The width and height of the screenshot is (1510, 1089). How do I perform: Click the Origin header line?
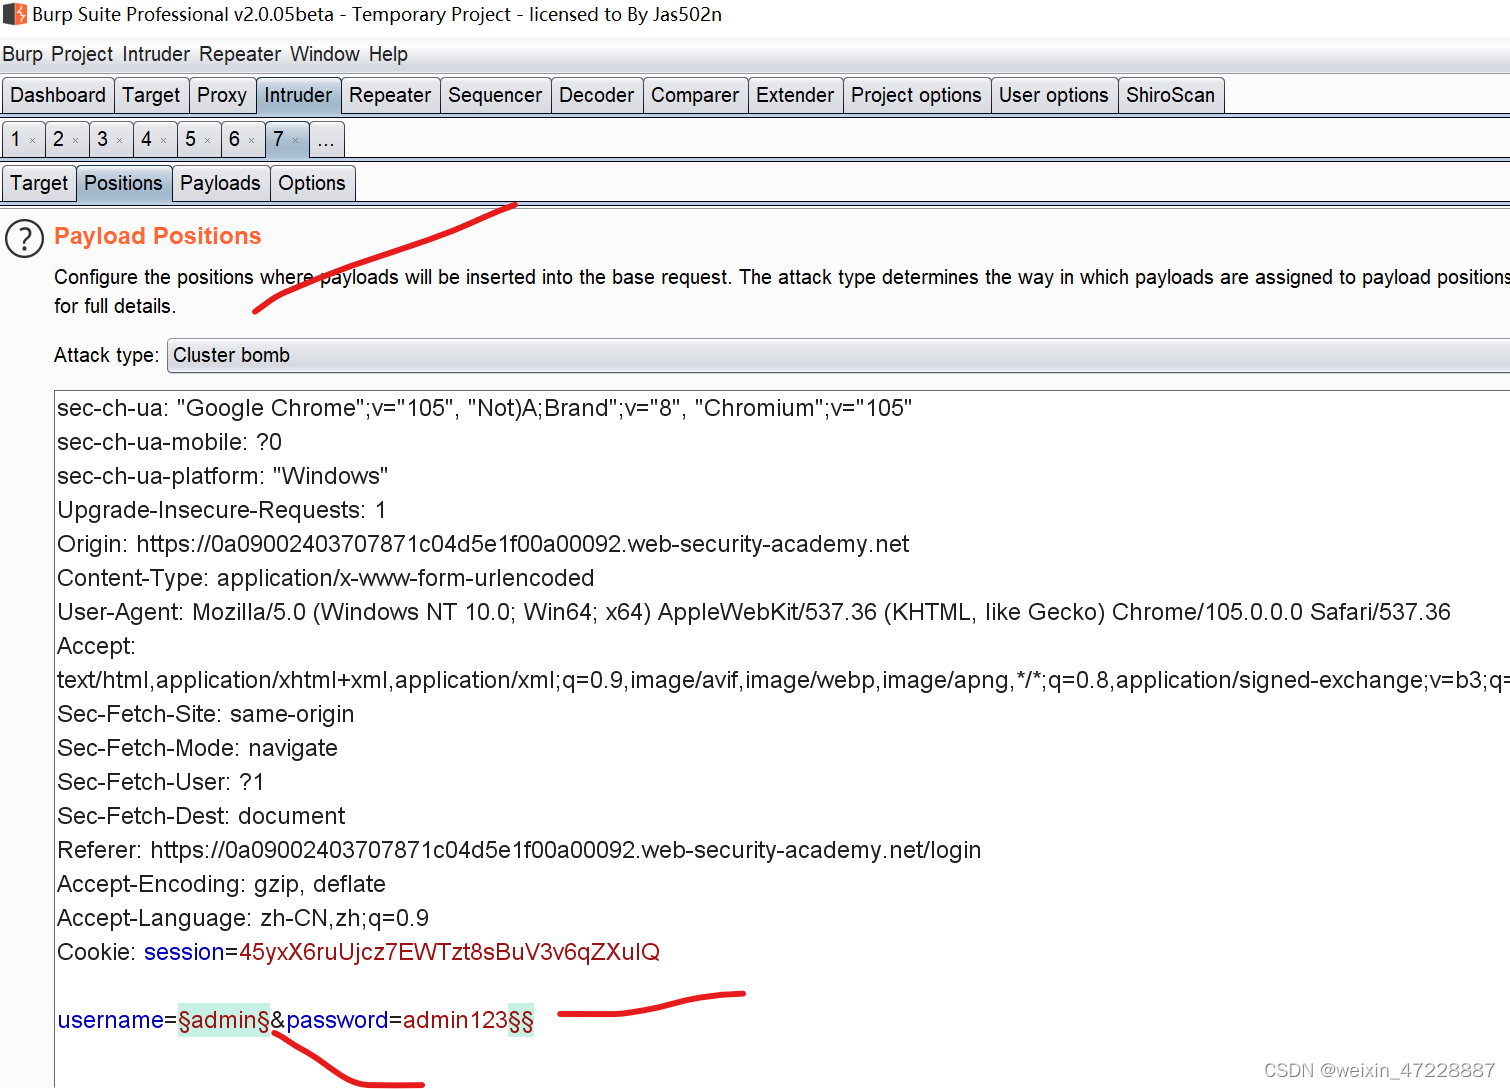click(483, 544)
